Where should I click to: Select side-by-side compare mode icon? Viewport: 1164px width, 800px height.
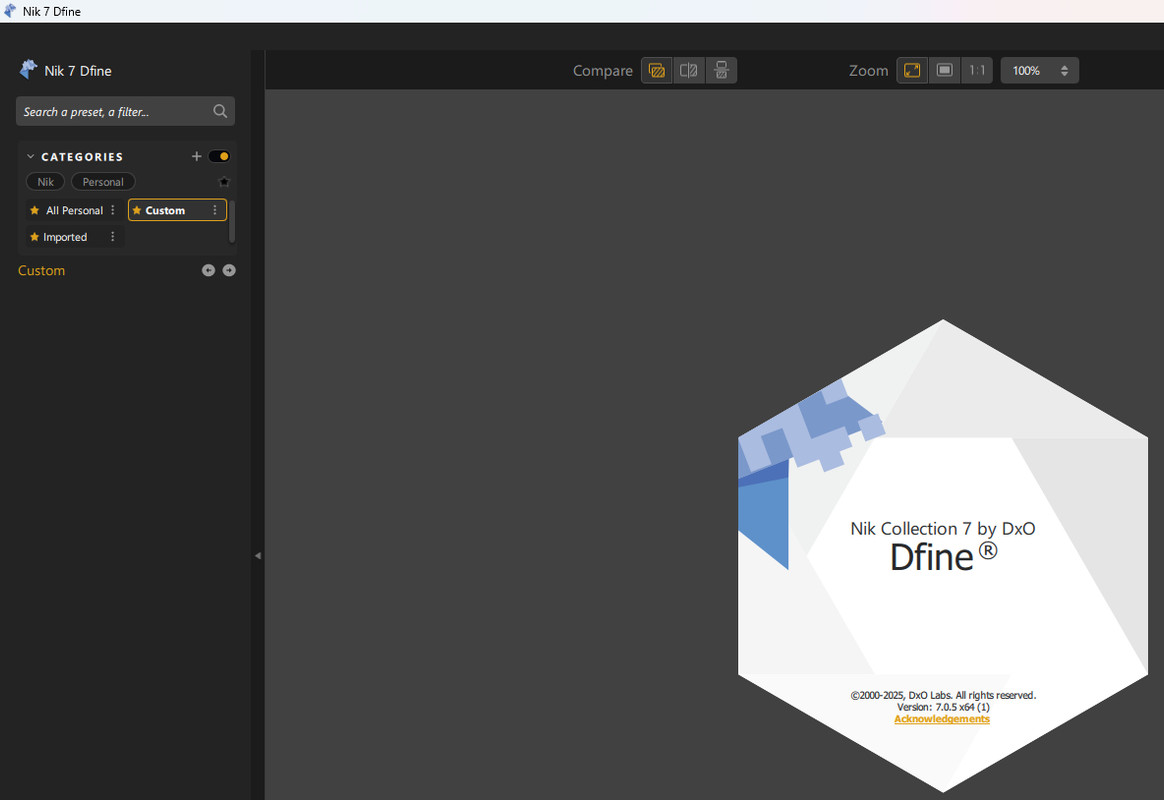point(721,71)
